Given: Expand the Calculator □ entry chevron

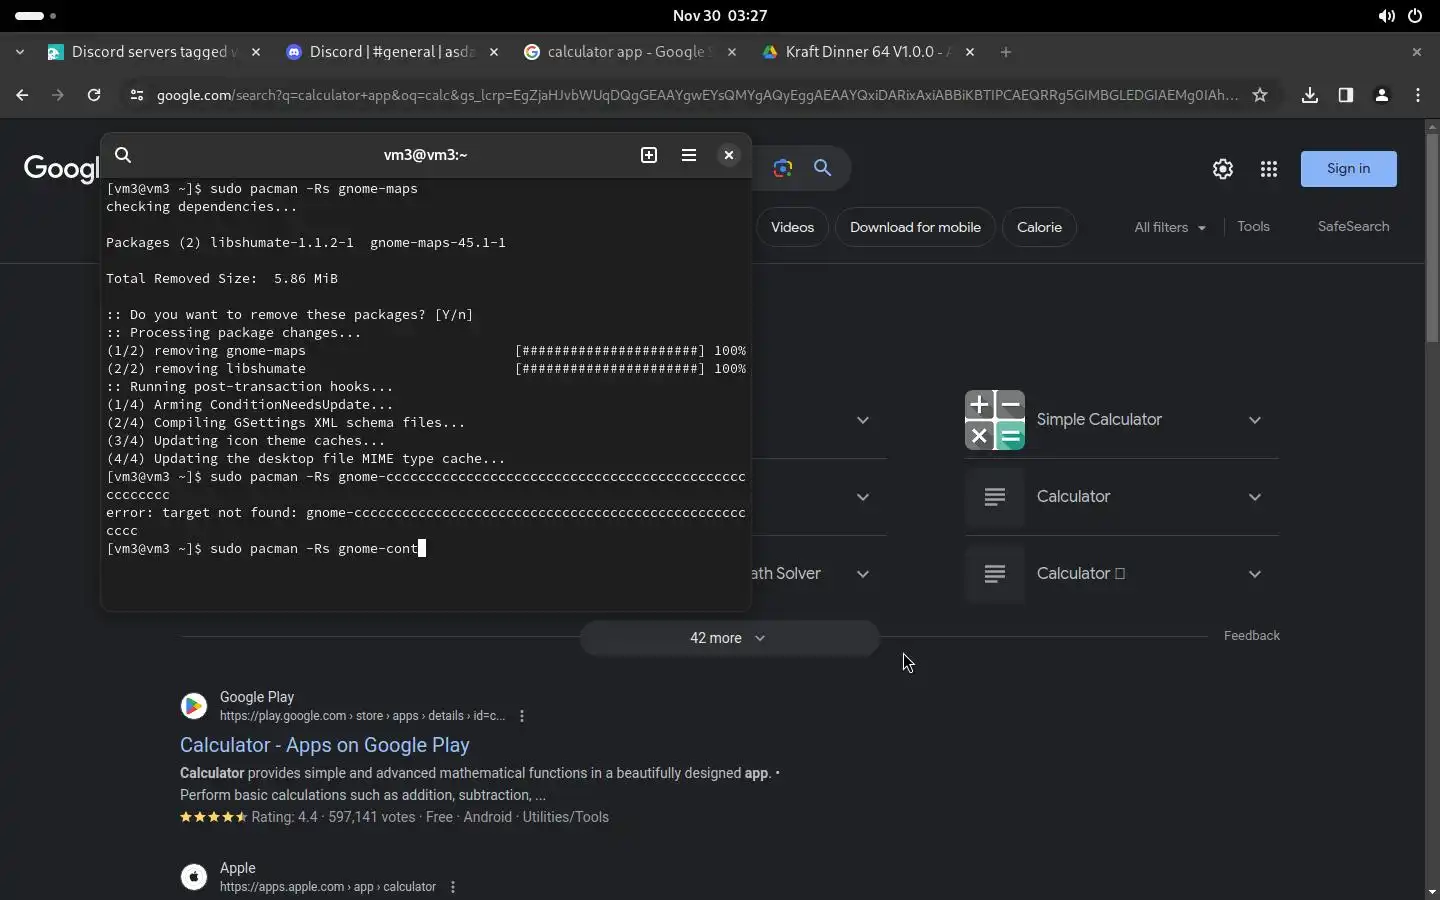Looking at the screenshot, I should point(1255,574).
